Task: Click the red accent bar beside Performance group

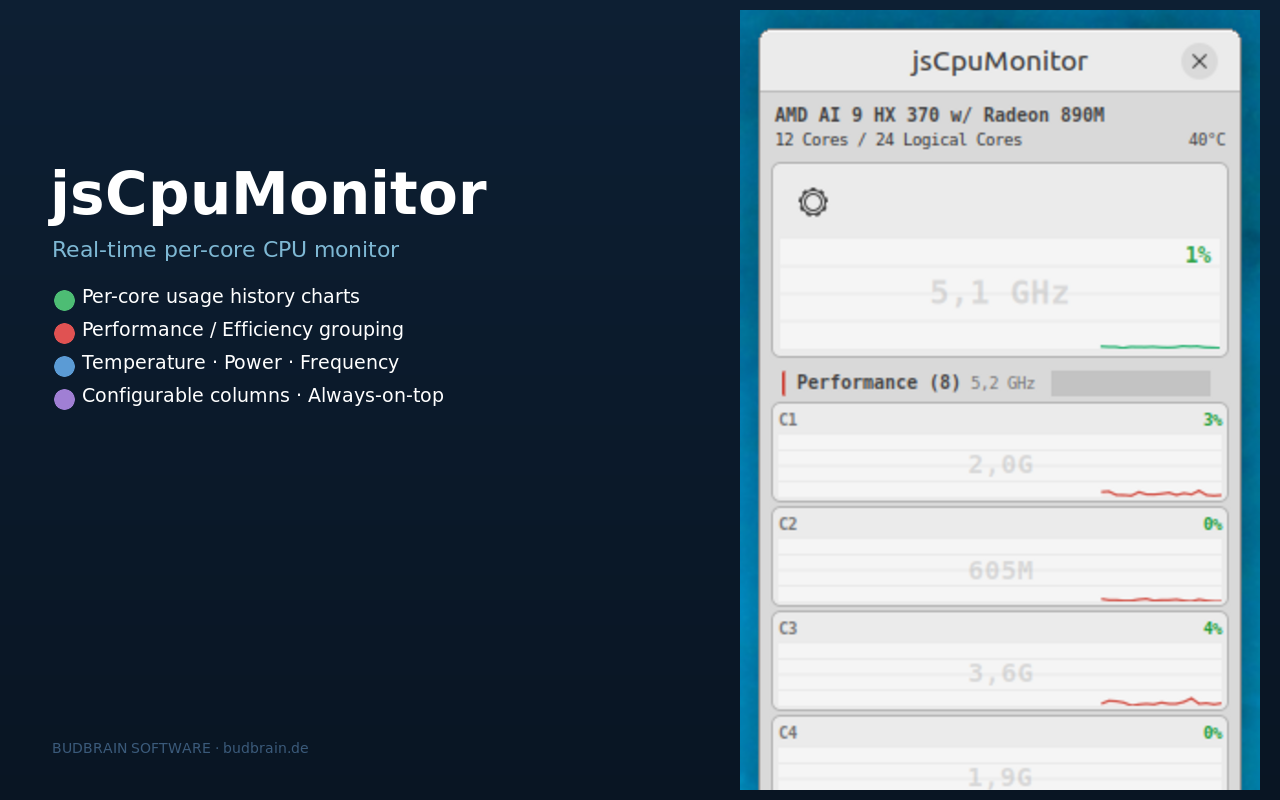Action: [x=783, y=381]
